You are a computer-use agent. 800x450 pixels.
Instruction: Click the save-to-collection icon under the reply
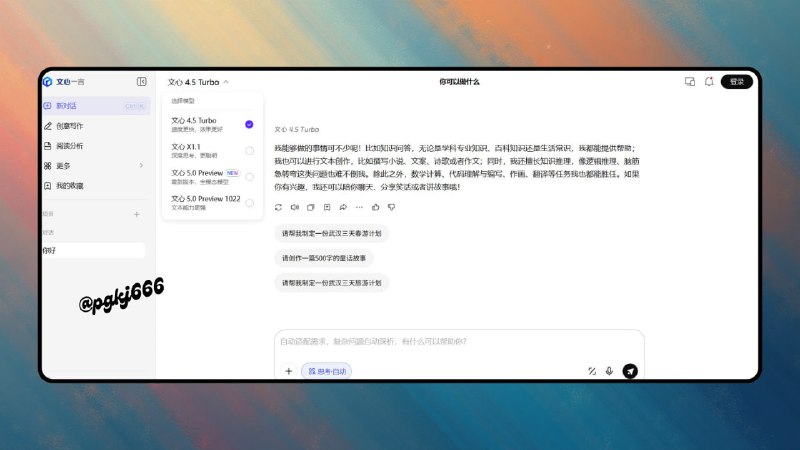coord(327,207)
